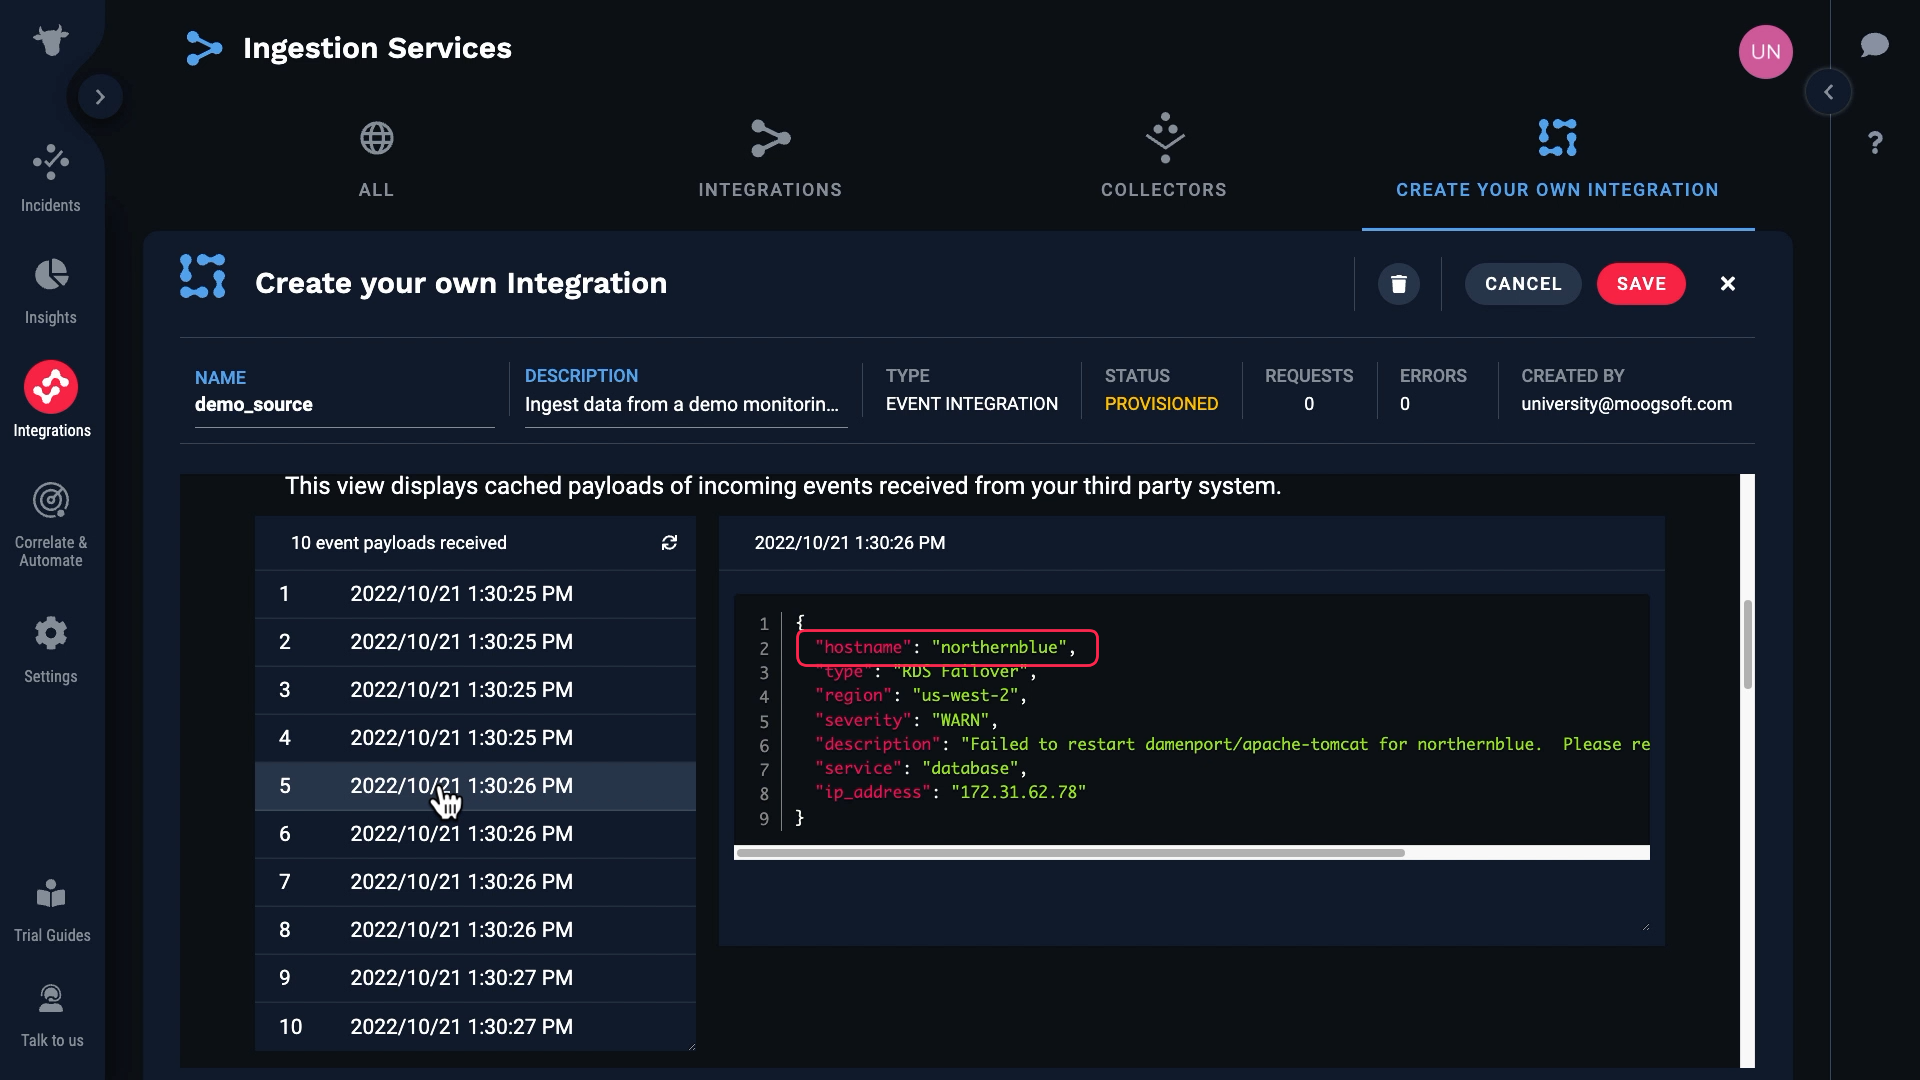This screenshot has width=1920, height=1080.
Task: Open the chat bubble icon
Action: pyautogui.click(x=1874, y=45)
